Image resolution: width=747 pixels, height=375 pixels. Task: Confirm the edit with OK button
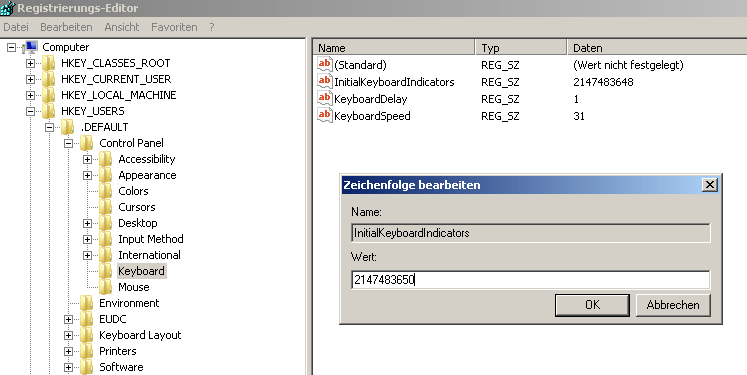click(x=592, y=305)
